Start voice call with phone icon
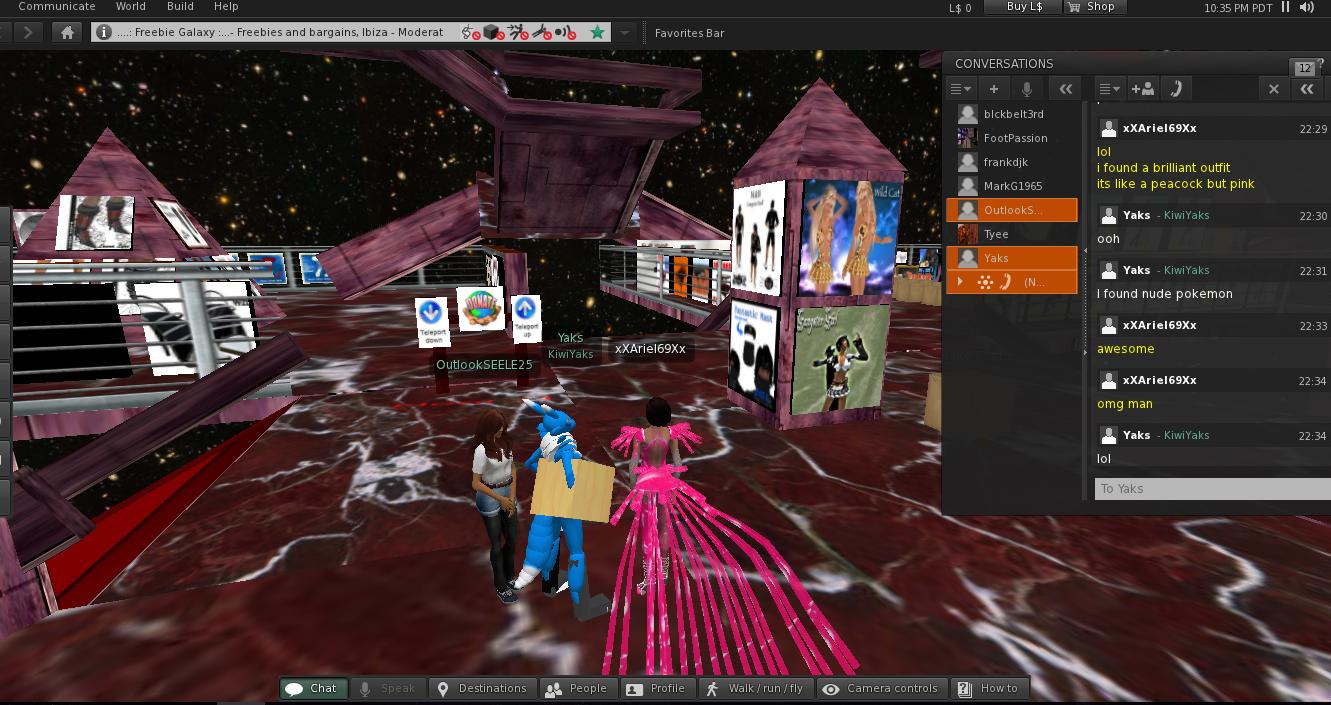1331x705 pixels. pyautogui.click(x=1176, y=89)
